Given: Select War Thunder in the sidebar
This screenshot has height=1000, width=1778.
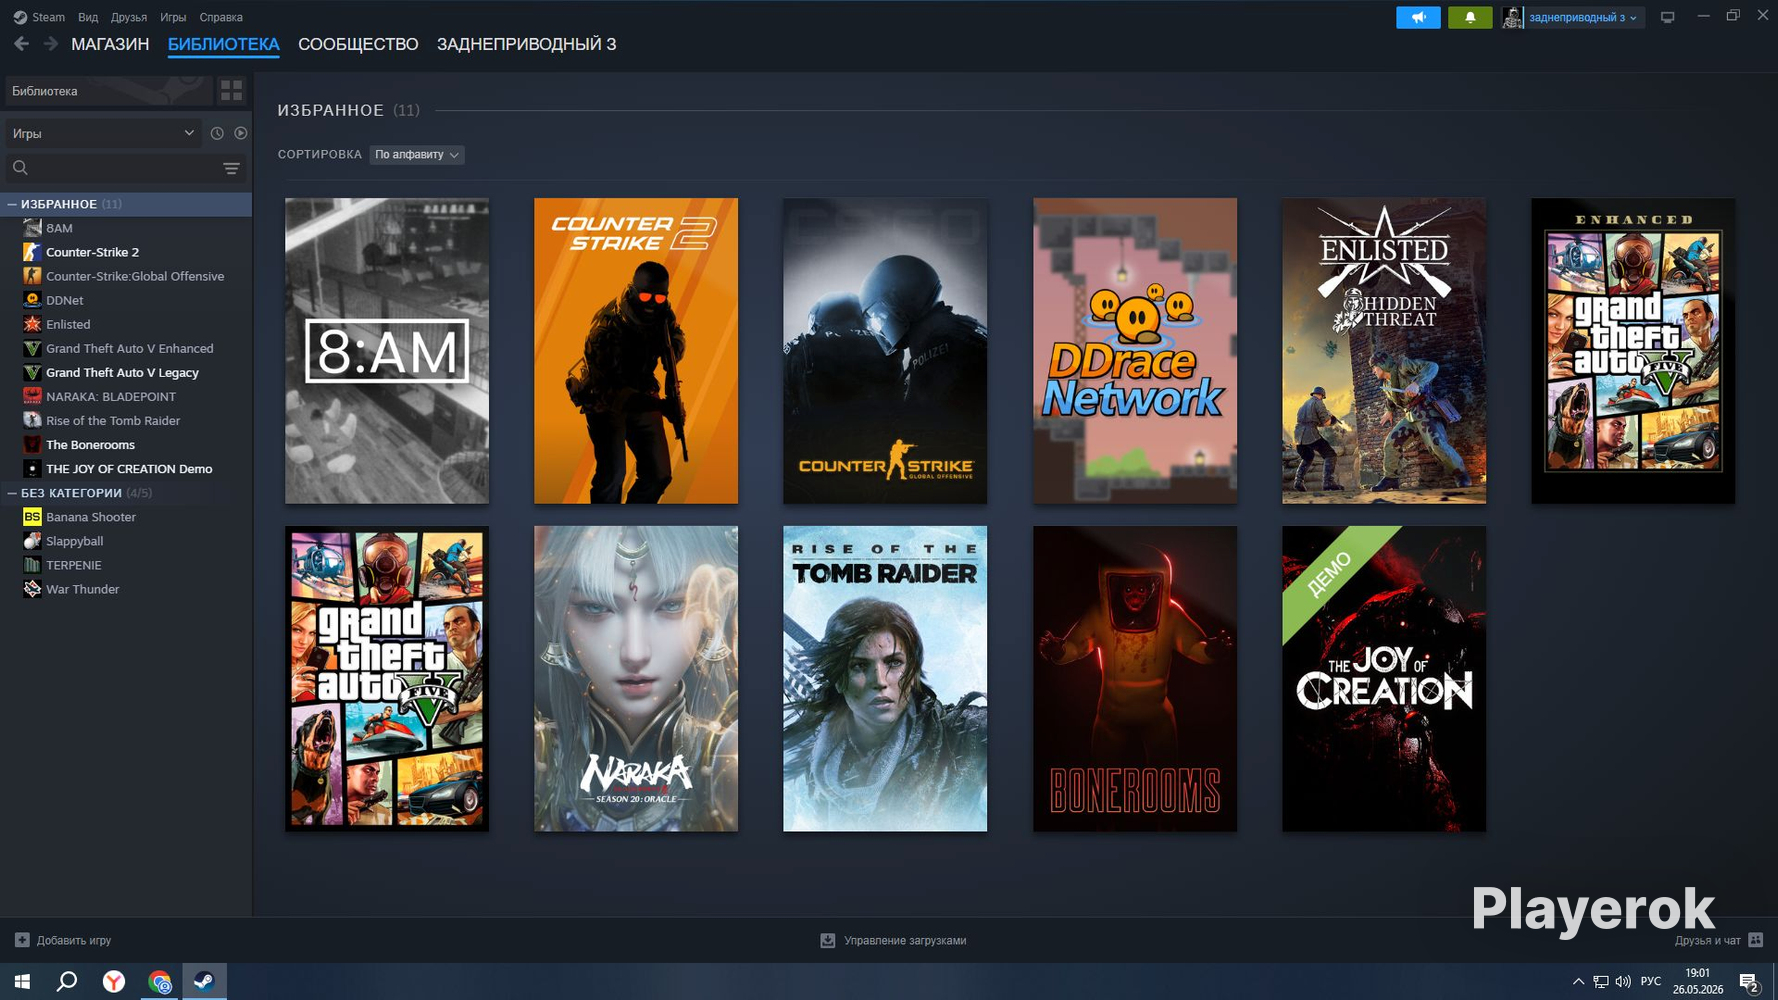Looking at the screenshot, I should click(x=125, y=589).
